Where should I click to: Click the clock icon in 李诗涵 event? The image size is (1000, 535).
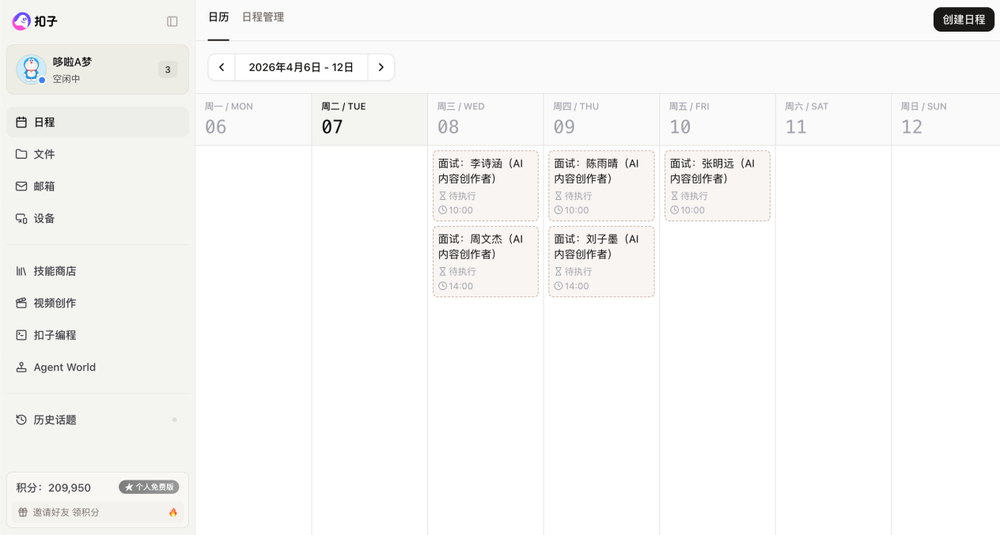coord(443,210)
